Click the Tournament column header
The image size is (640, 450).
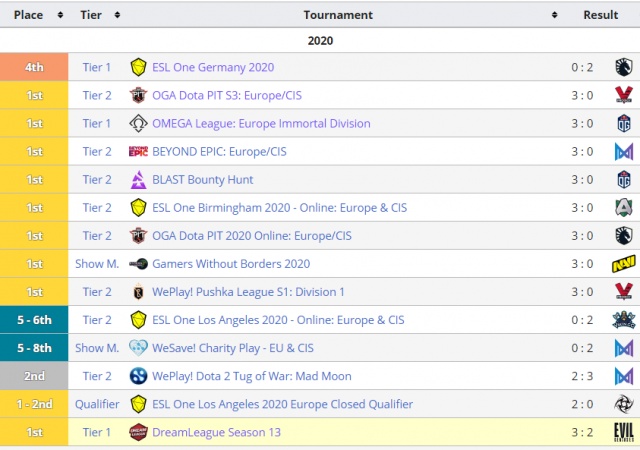point(338,15)
